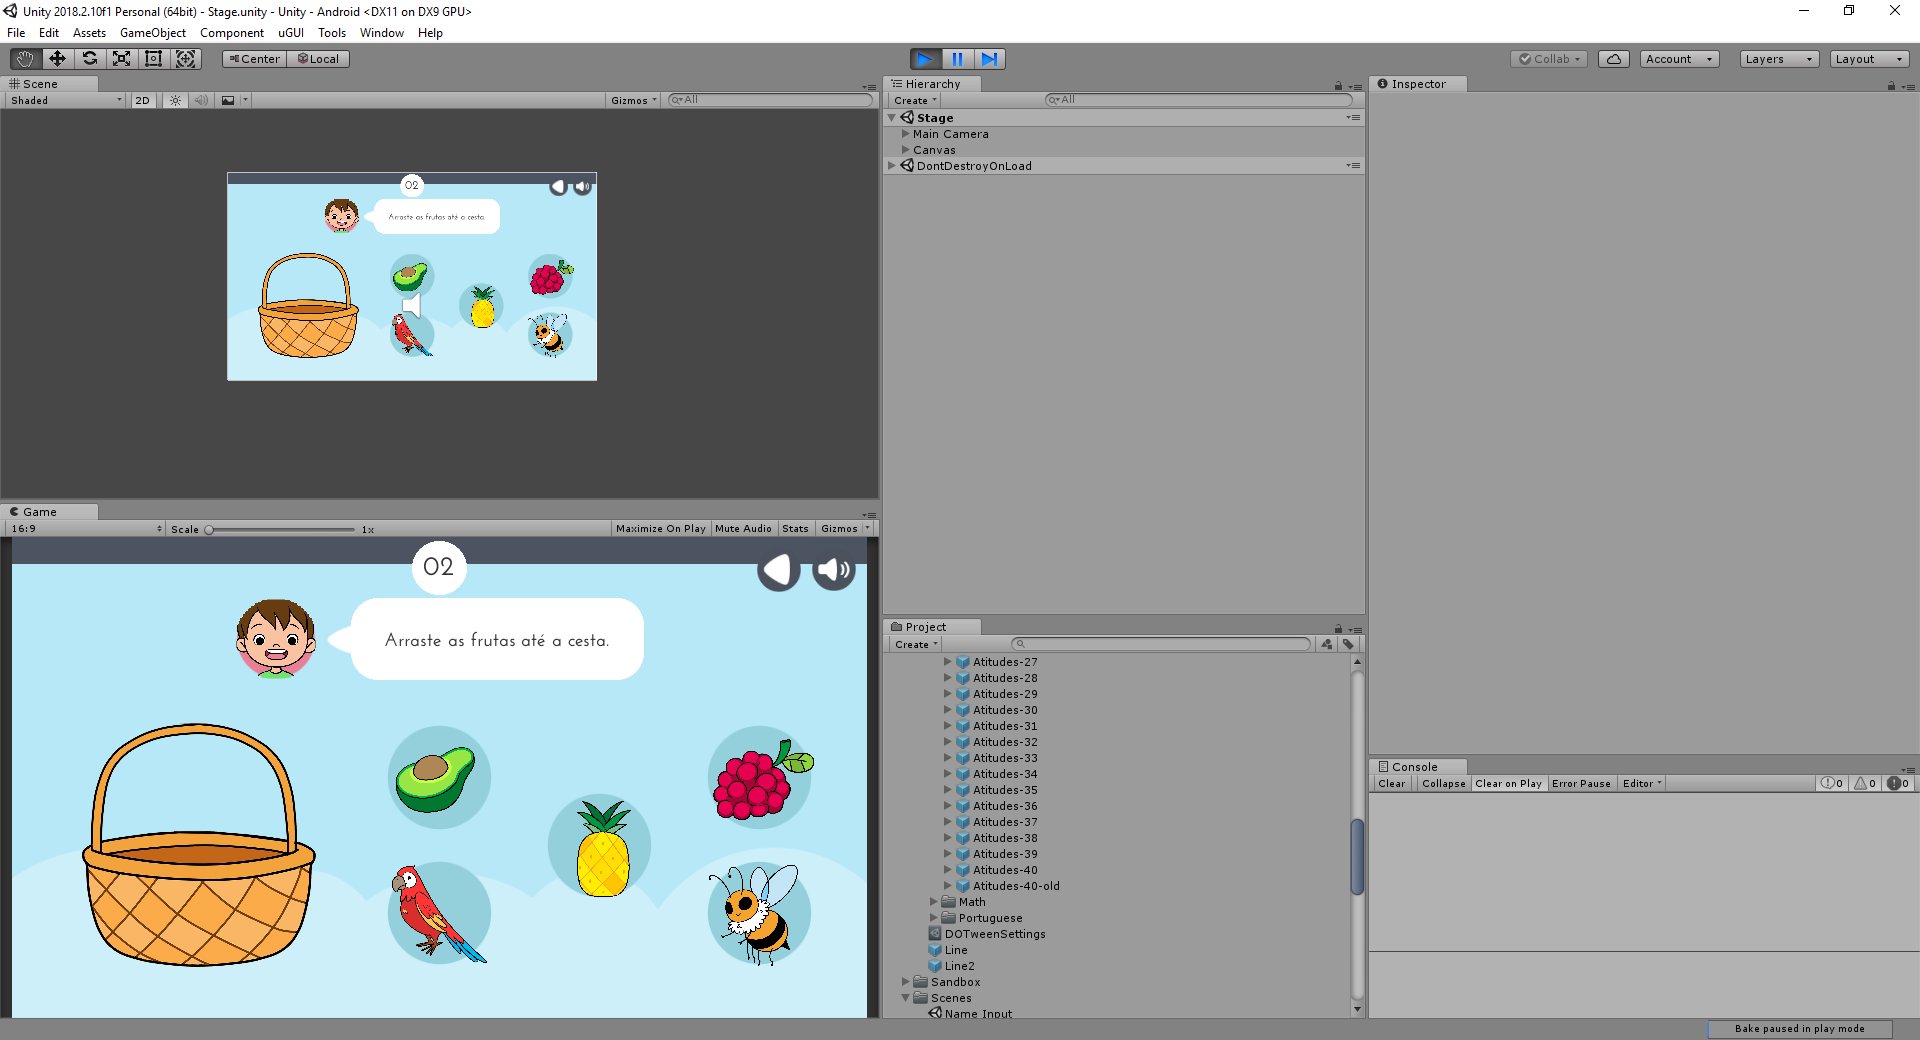Viewport: 1920px width, 1040px height.
Task: Toggle Maximize On Play
Action: point(661,529)
